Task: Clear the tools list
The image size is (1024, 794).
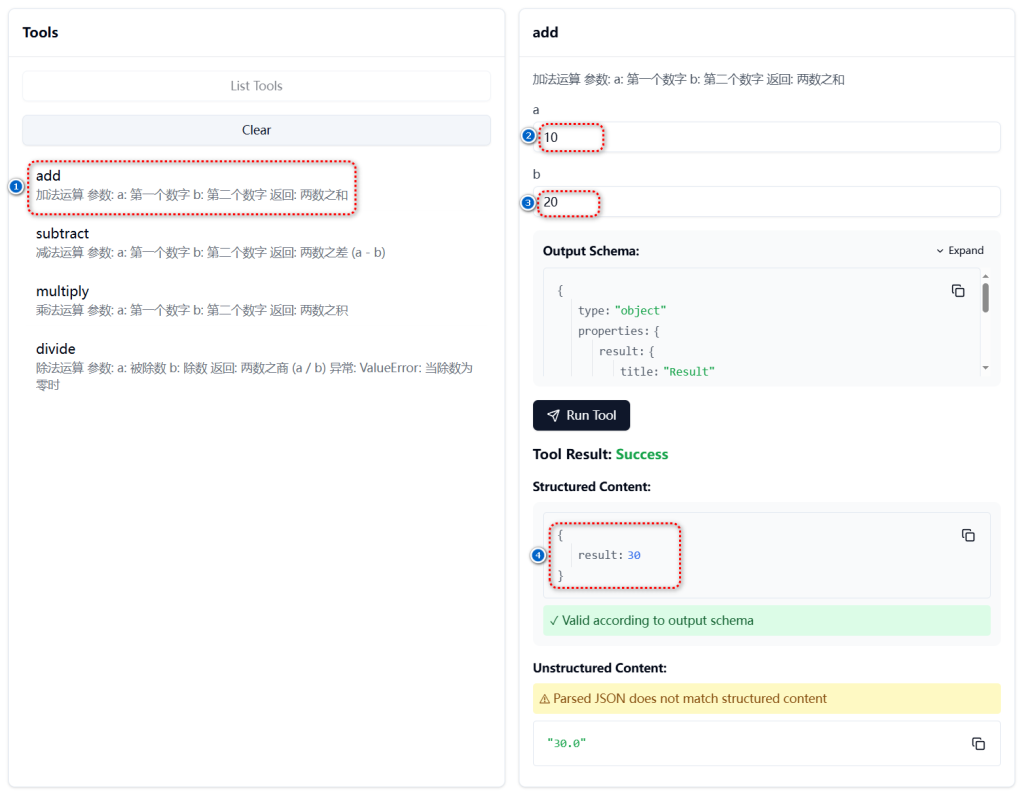Action: (256, 130)
